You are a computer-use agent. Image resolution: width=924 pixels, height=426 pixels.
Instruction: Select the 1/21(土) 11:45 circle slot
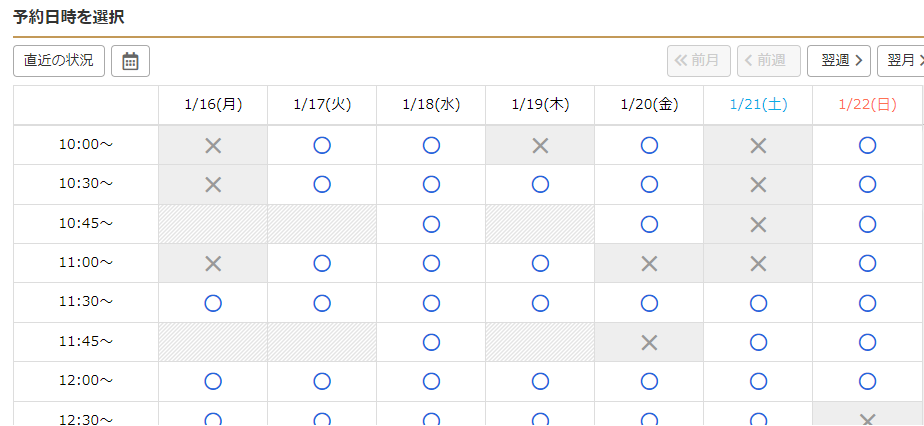[x=758, y=342]
